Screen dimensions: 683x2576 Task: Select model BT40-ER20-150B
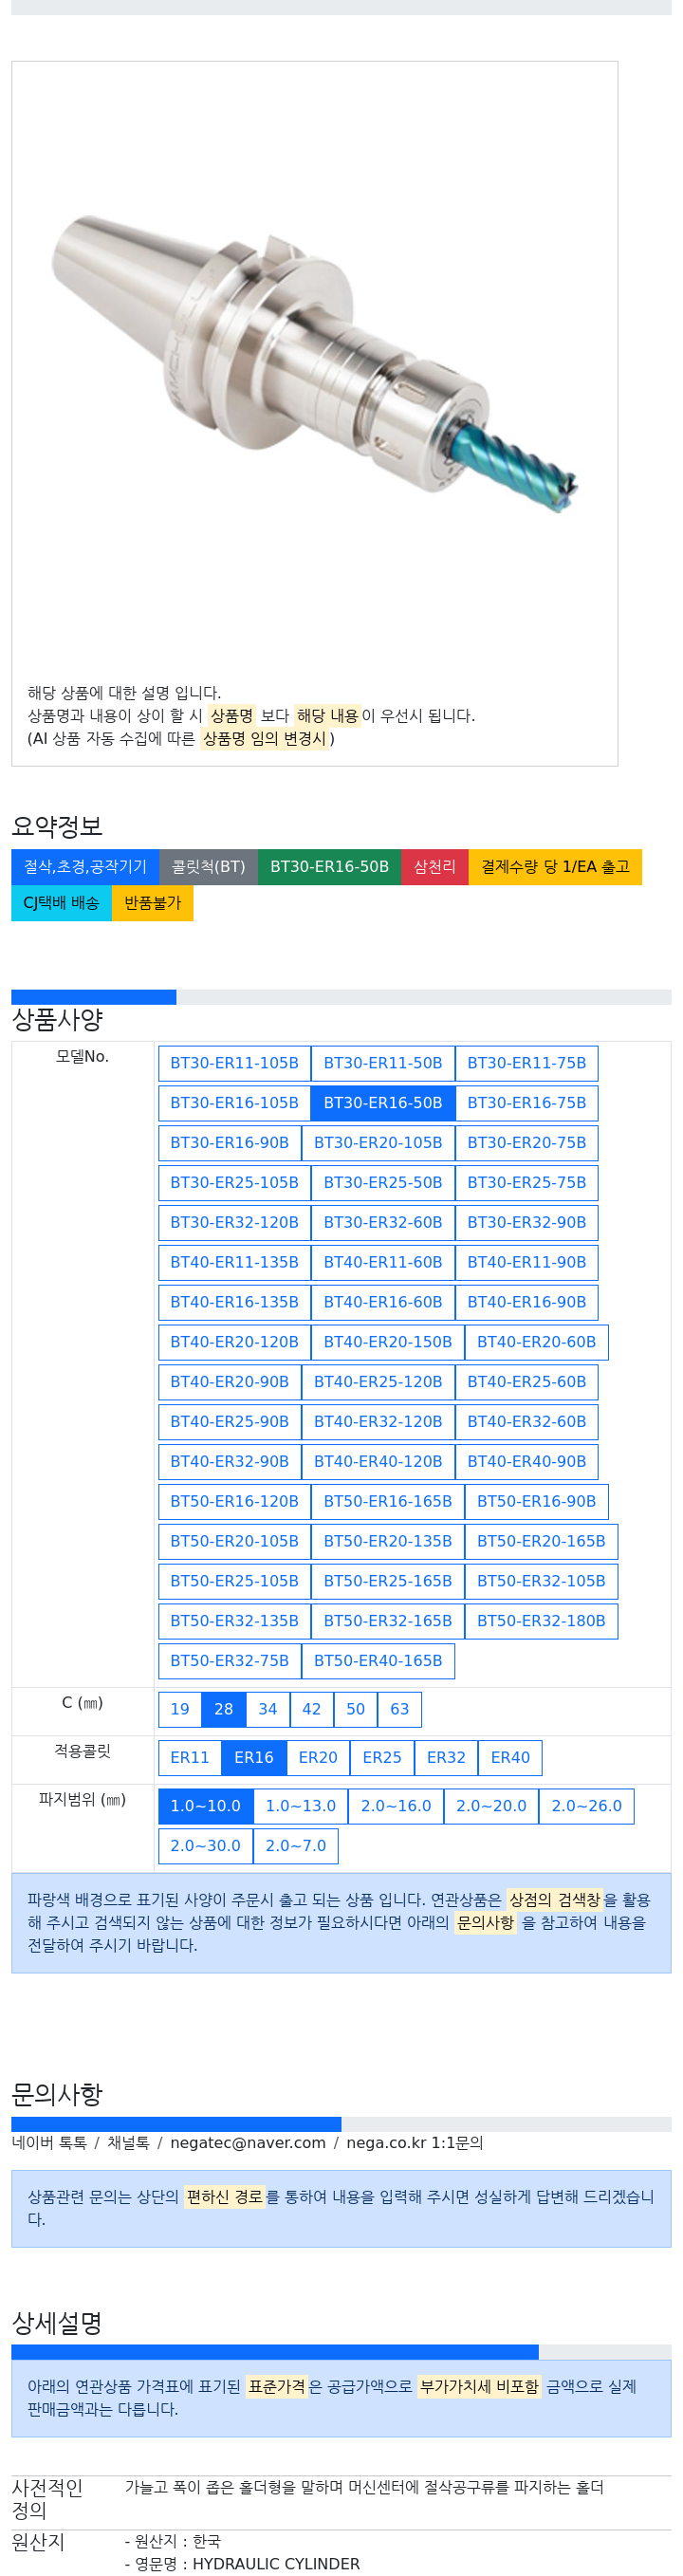pyautogui.click(x=387, y=1342)
